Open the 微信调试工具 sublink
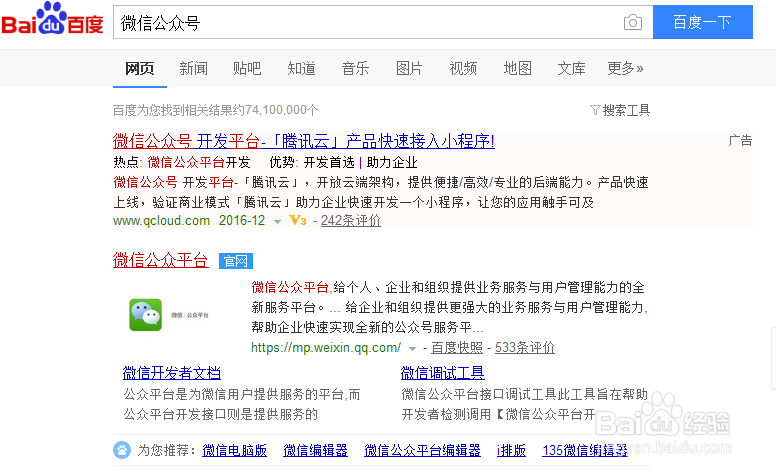 [442, 373]
